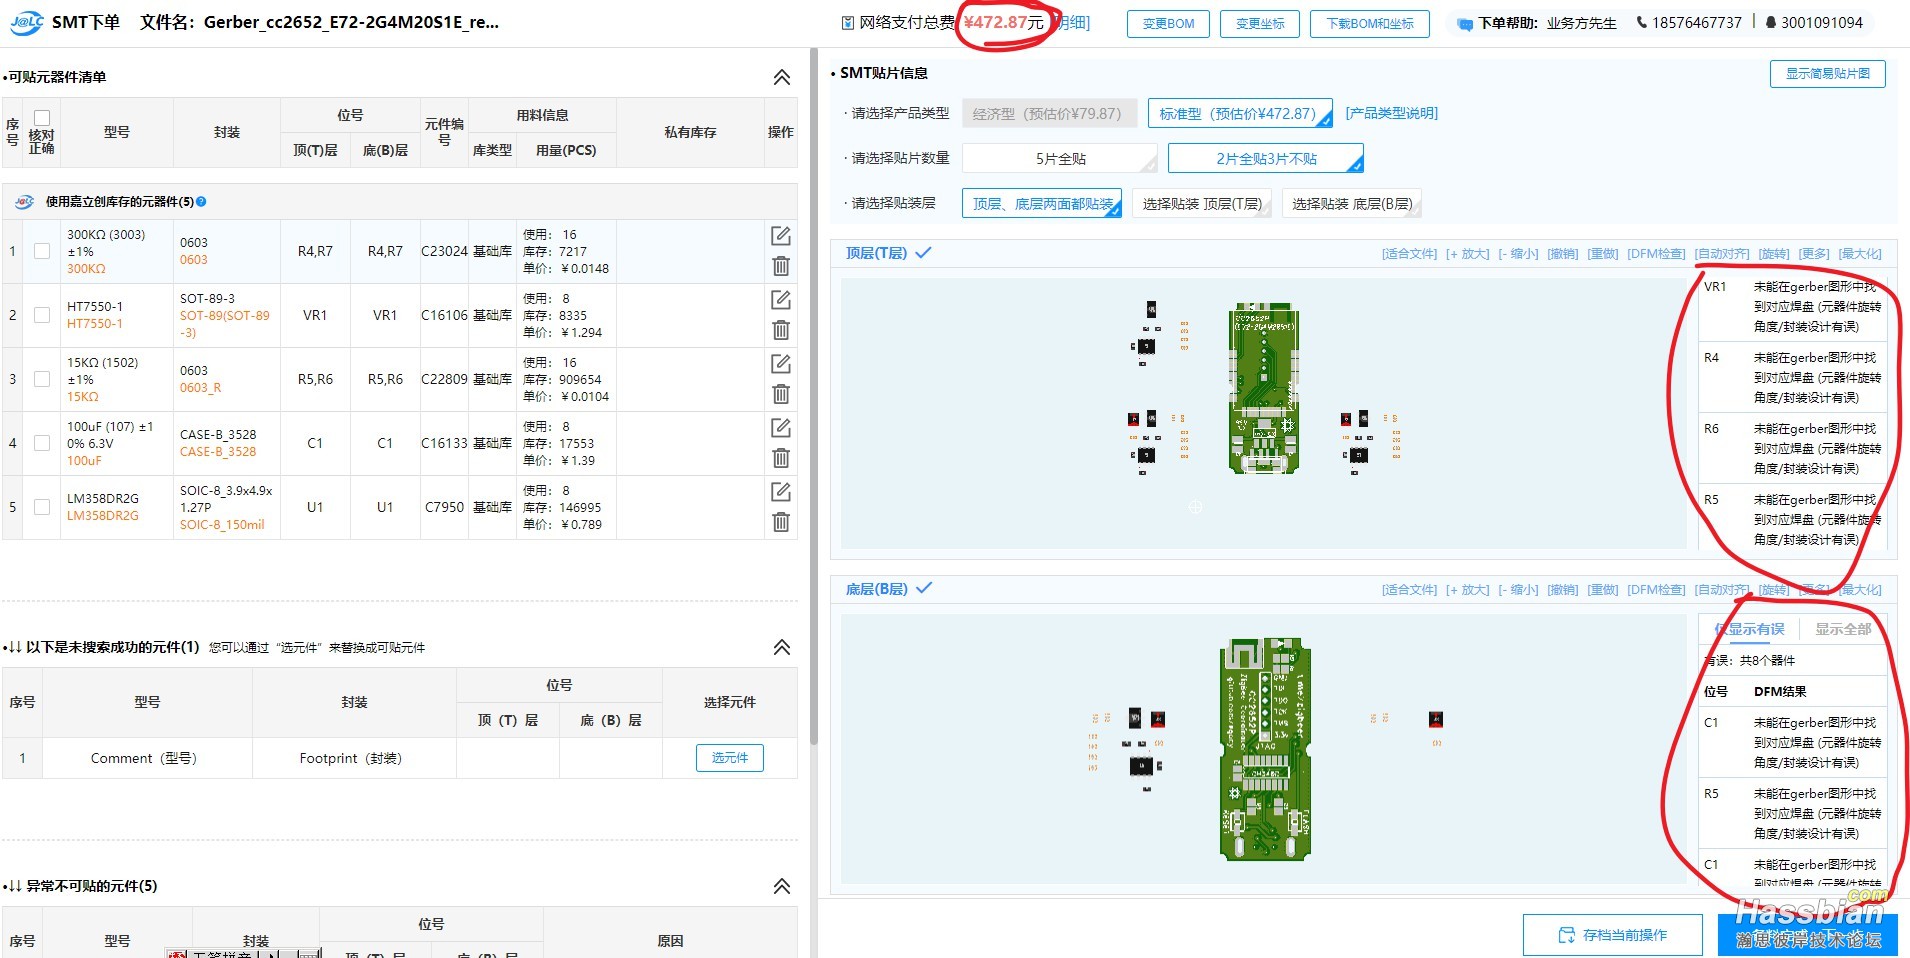Edit the HT7550-1 component row

click(781, 300)
